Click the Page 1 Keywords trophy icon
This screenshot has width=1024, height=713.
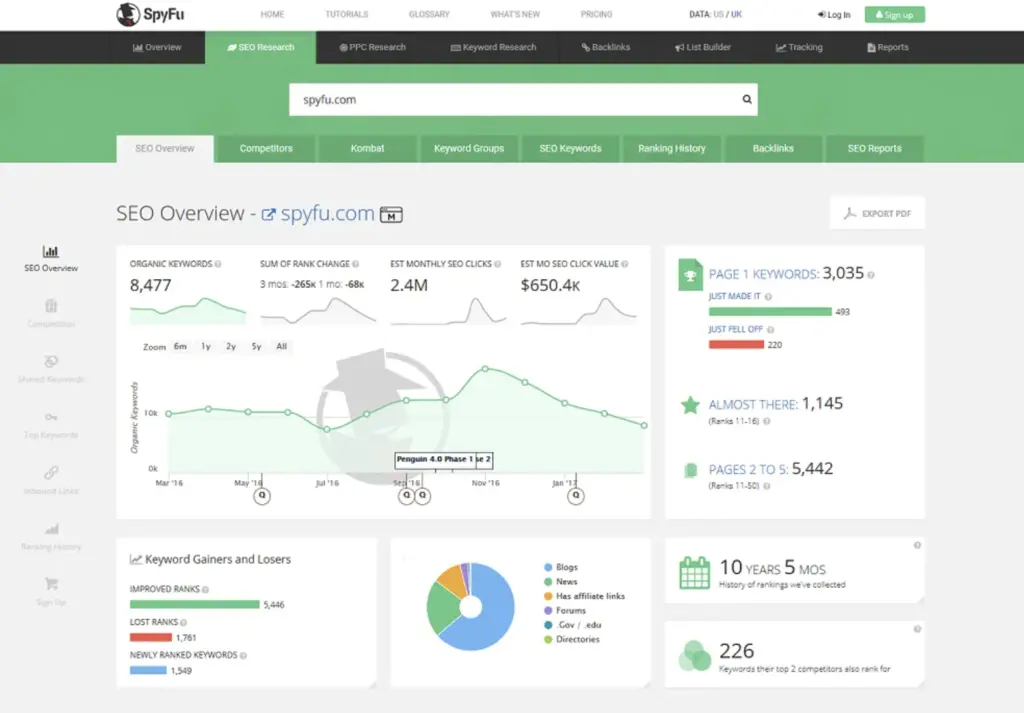[690, 275]
